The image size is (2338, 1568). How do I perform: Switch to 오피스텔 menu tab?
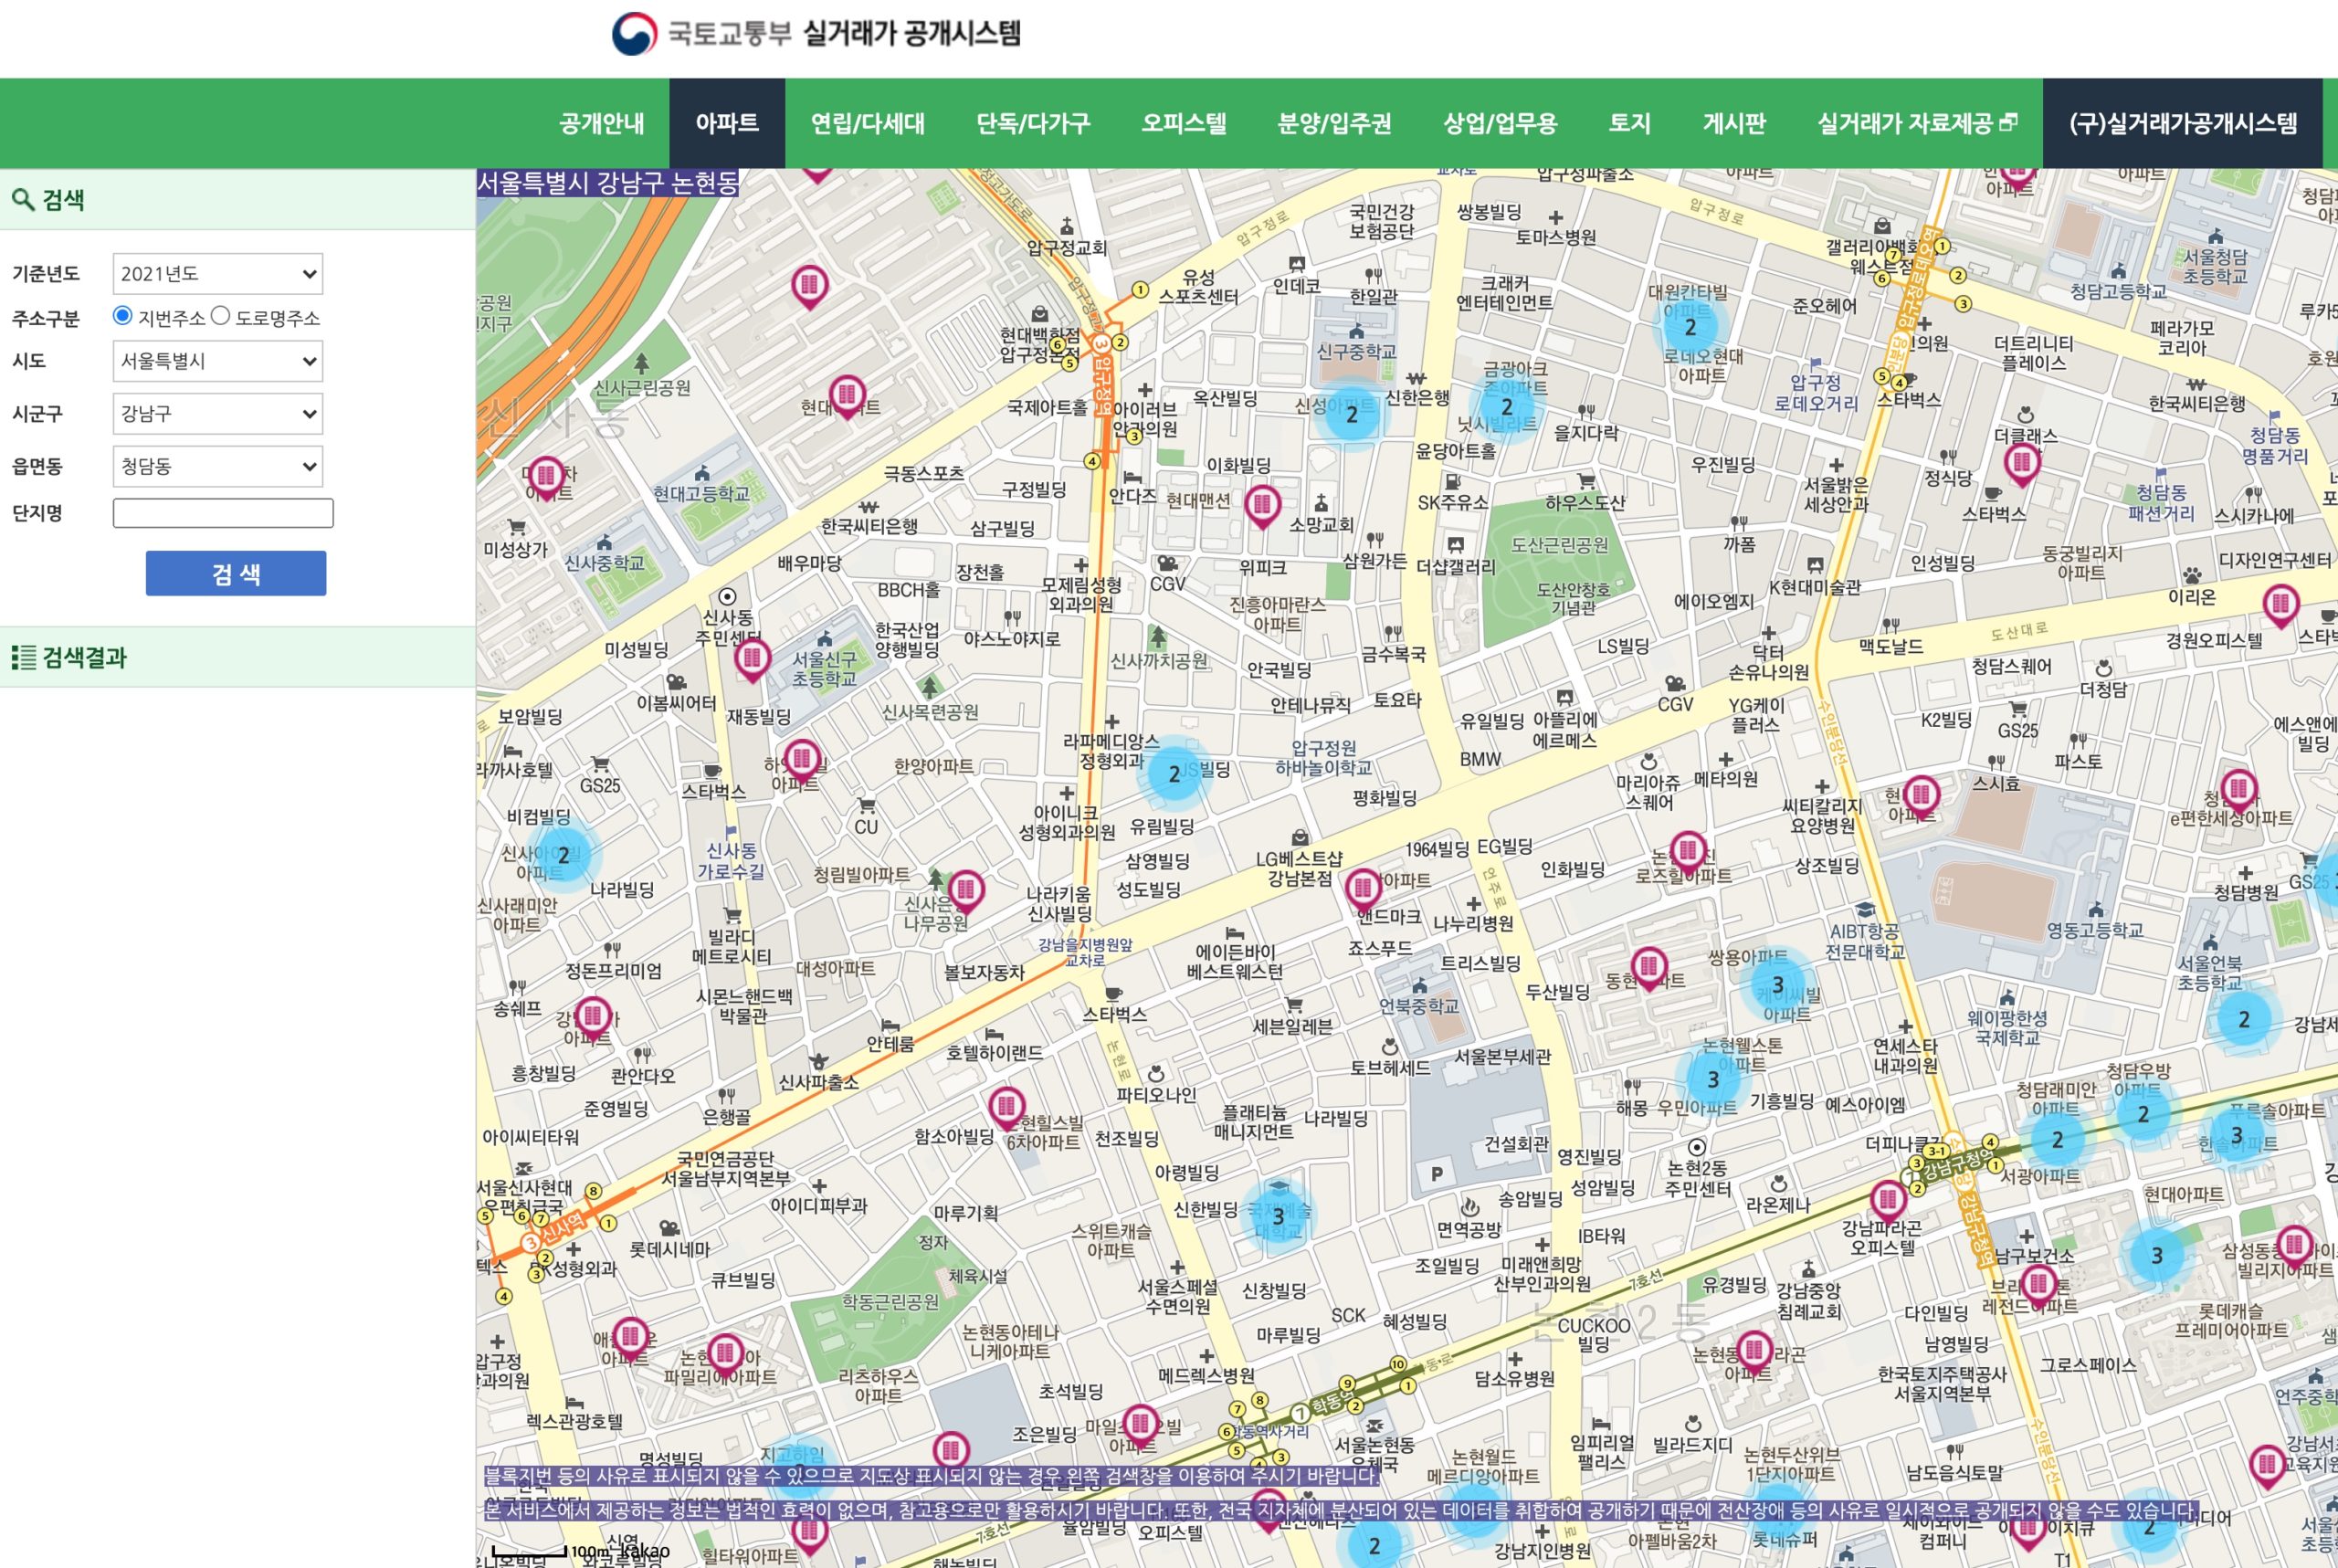tap(1183, 124)
